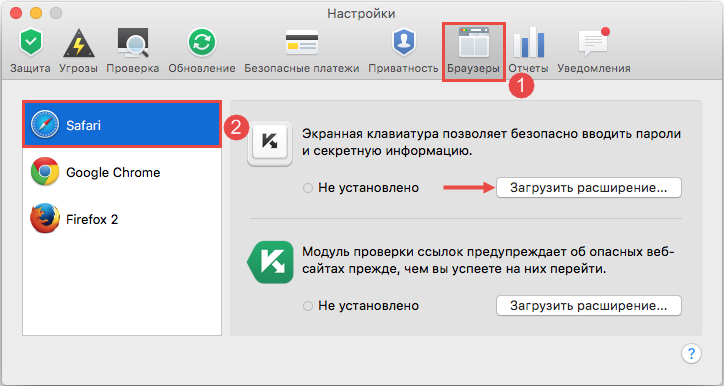This screenshot has height=386, width=724.
Task: Click the green link checker module icon
Action: [x=271, y=262]
